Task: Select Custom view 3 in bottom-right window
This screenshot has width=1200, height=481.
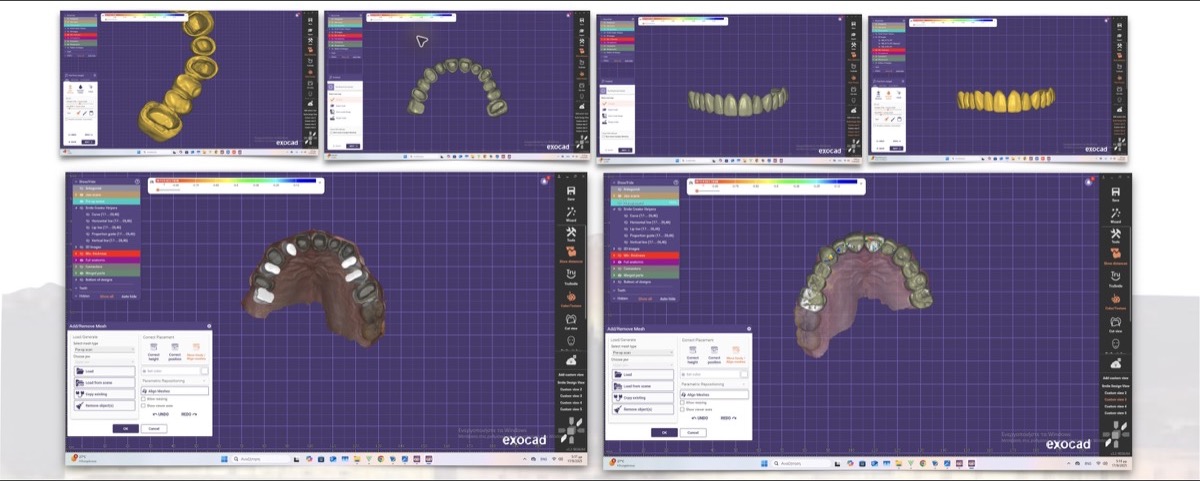Action: click(1115, 398)
